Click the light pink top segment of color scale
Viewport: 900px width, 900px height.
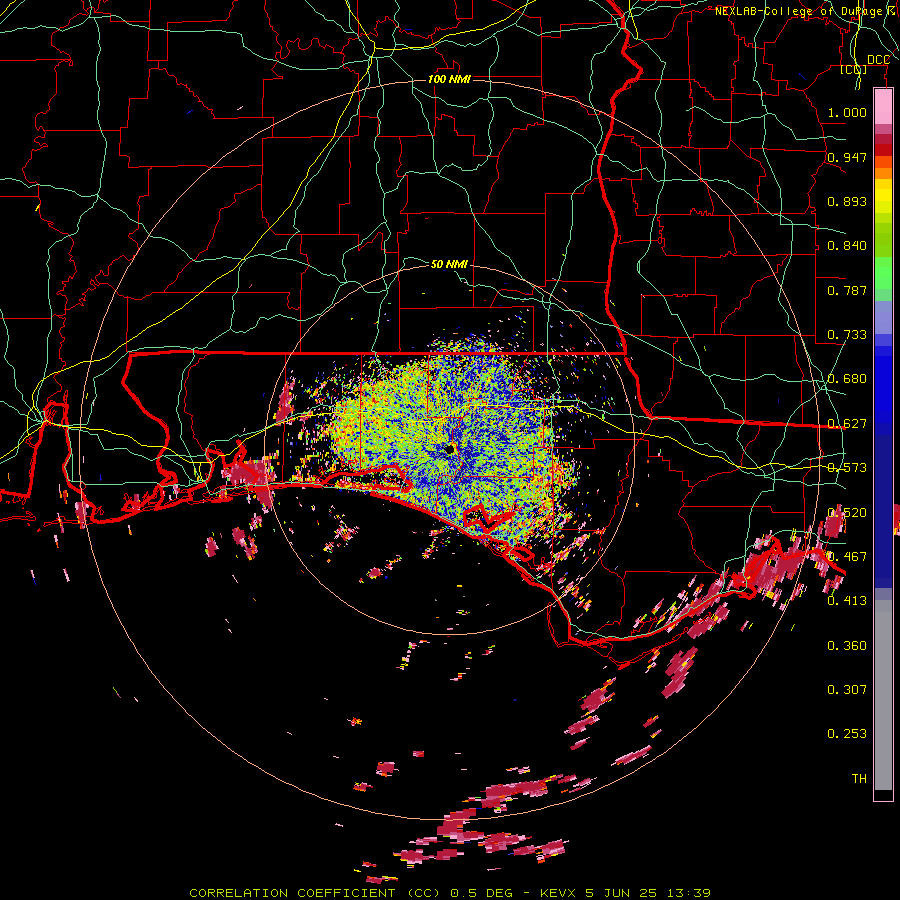click(x=883, y=107)
